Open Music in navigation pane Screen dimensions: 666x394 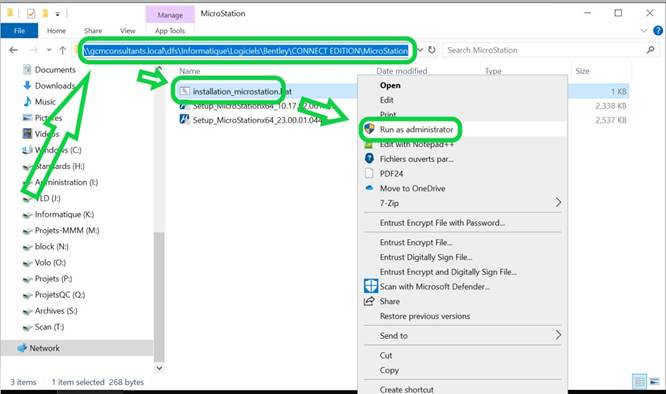(39, 102)
